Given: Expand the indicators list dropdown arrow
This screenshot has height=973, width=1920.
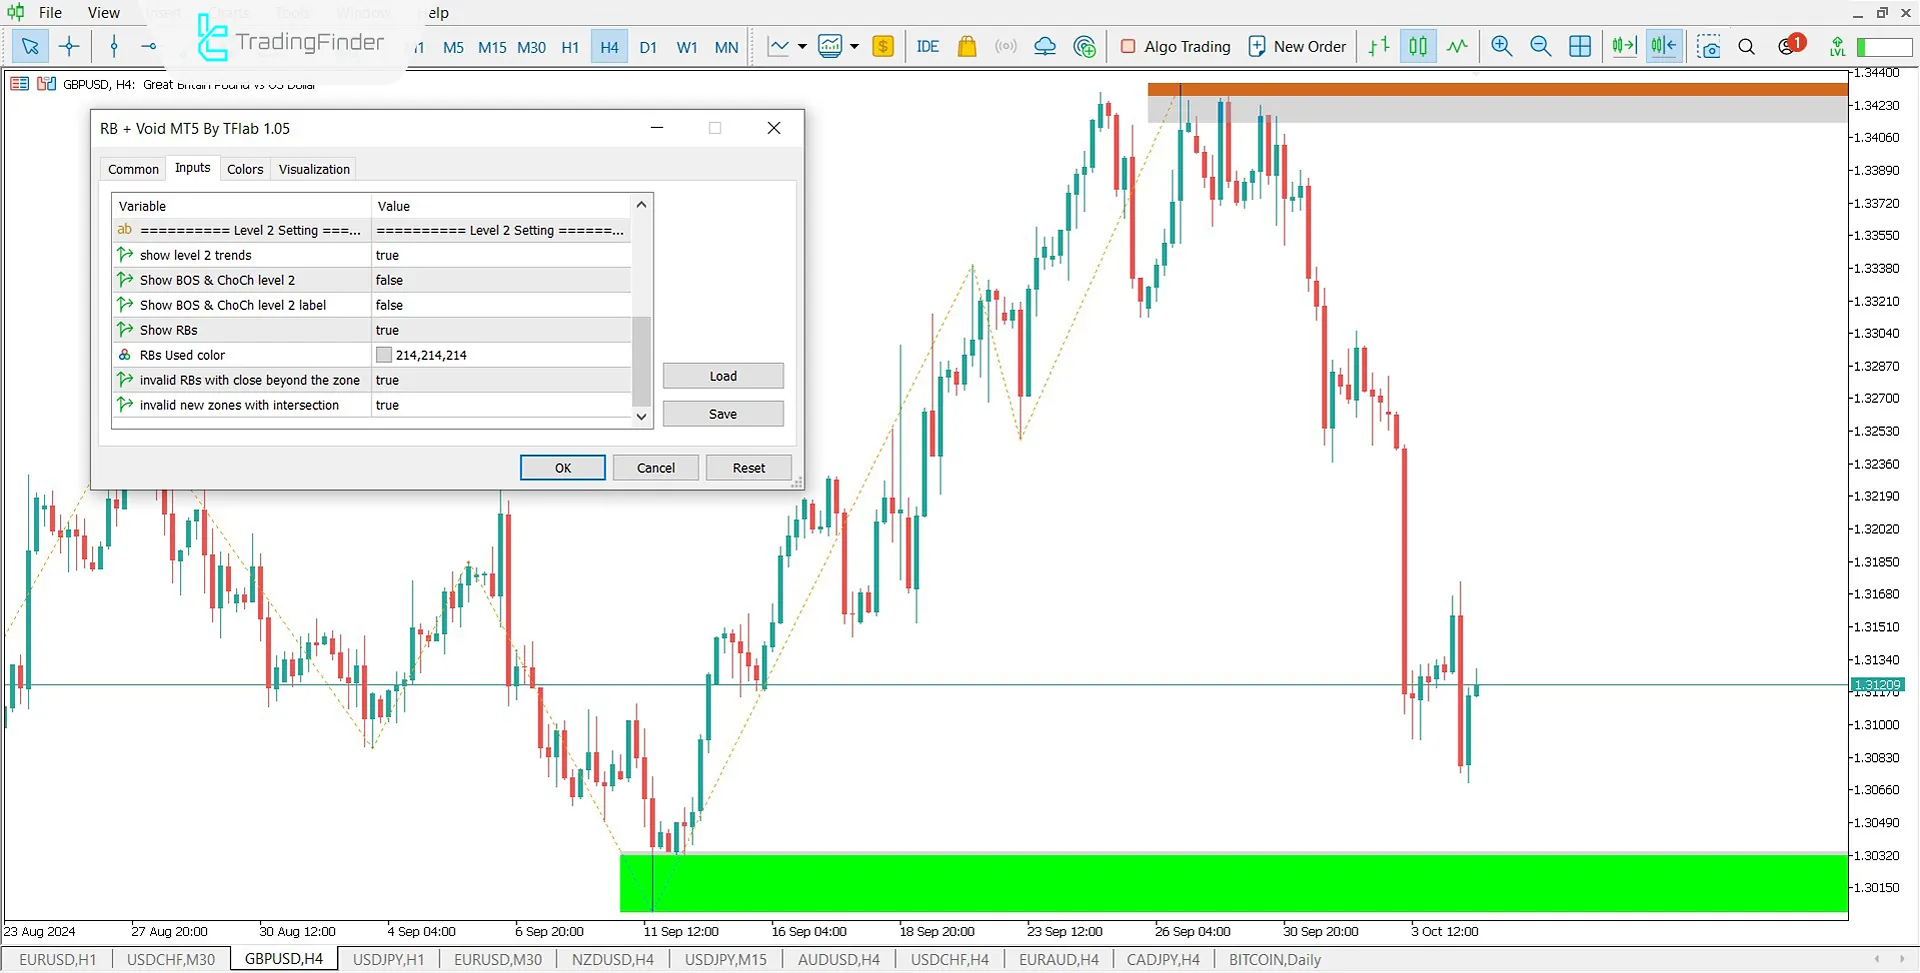Looking at the screenshot, I should (x=802, y=46).
